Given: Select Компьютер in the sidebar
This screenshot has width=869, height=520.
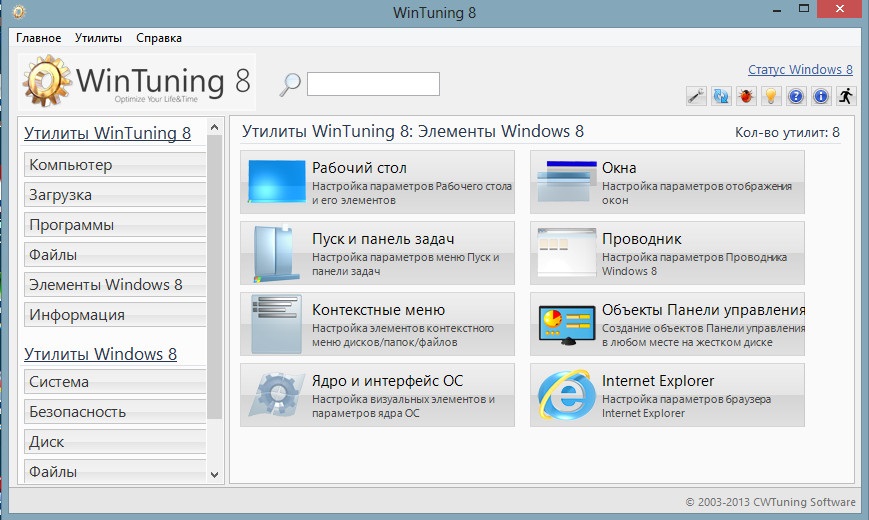Looking at the screenshot, I should 114,165.
